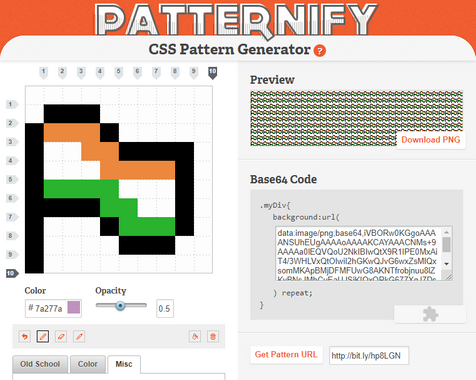
Task: Set grid width to column marker 8
Action: (x=175, y=72)
